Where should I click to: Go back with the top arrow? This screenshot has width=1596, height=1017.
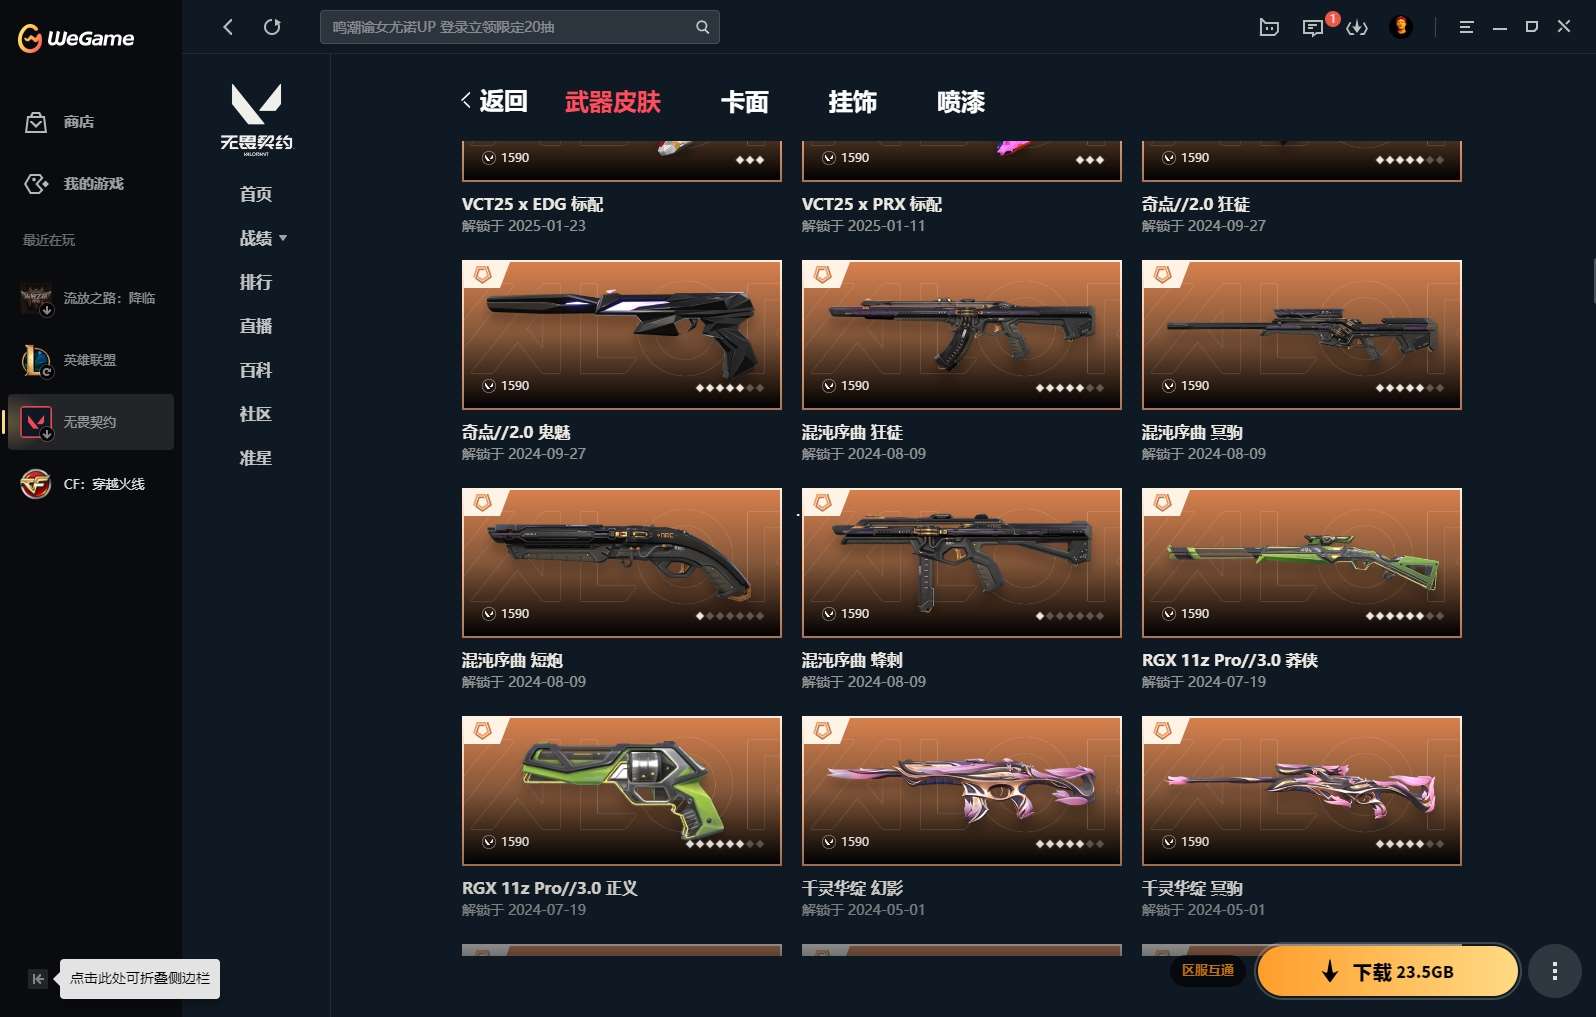click(228, 27)
